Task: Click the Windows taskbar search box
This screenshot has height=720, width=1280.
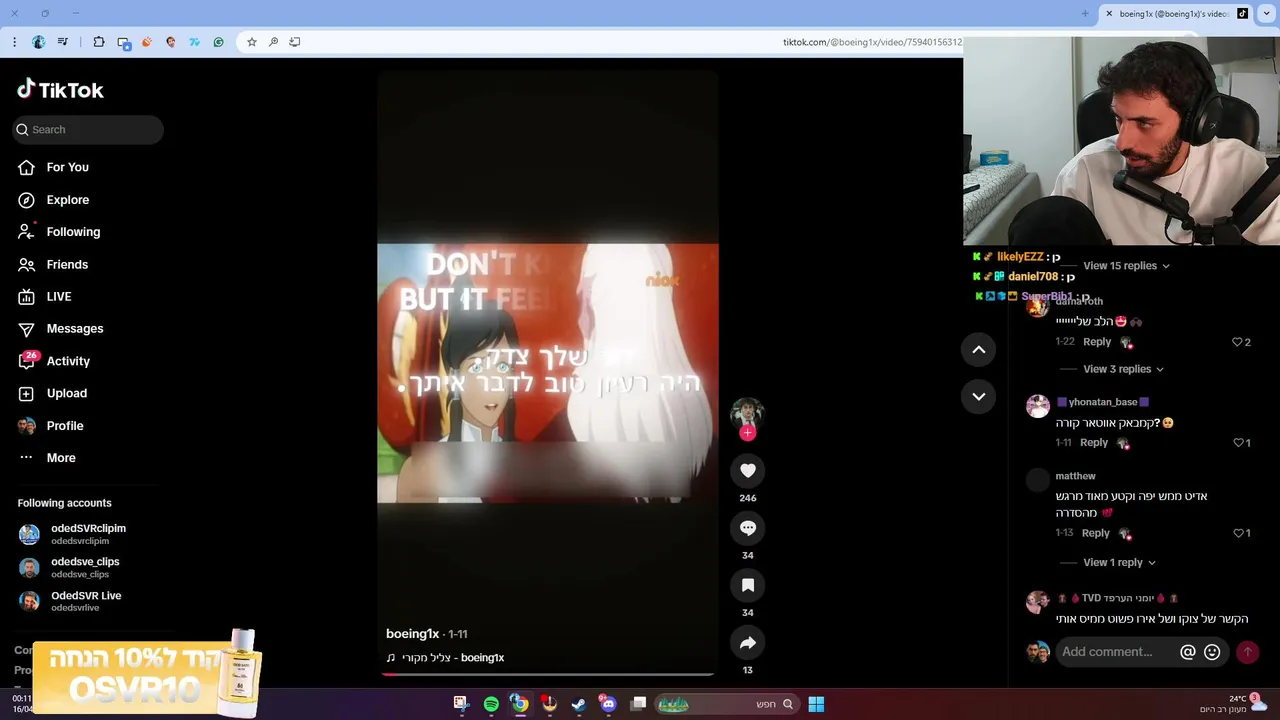Action: (x=727, y=704)
